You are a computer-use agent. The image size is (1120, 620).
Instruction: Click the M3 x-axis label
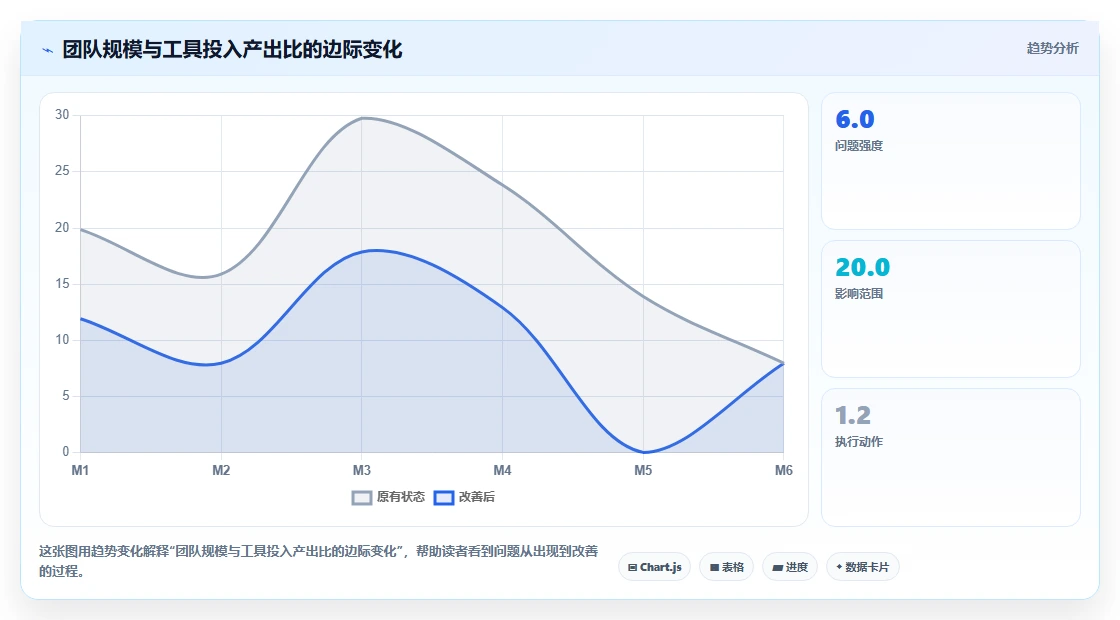[x=361, y=470]
